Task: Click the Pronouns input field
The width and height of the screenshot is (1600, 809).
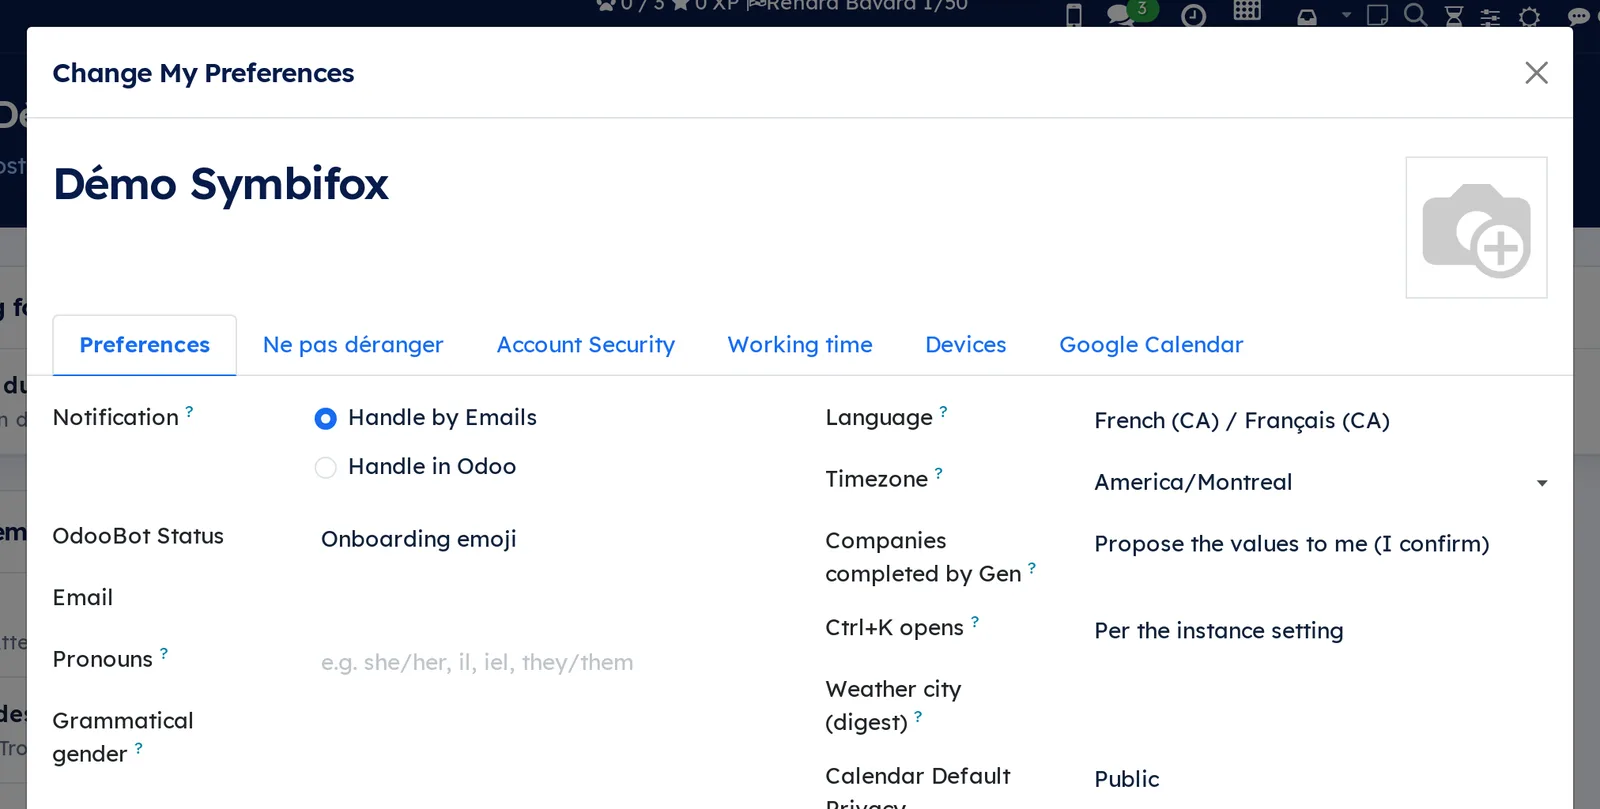Action: 548,662
